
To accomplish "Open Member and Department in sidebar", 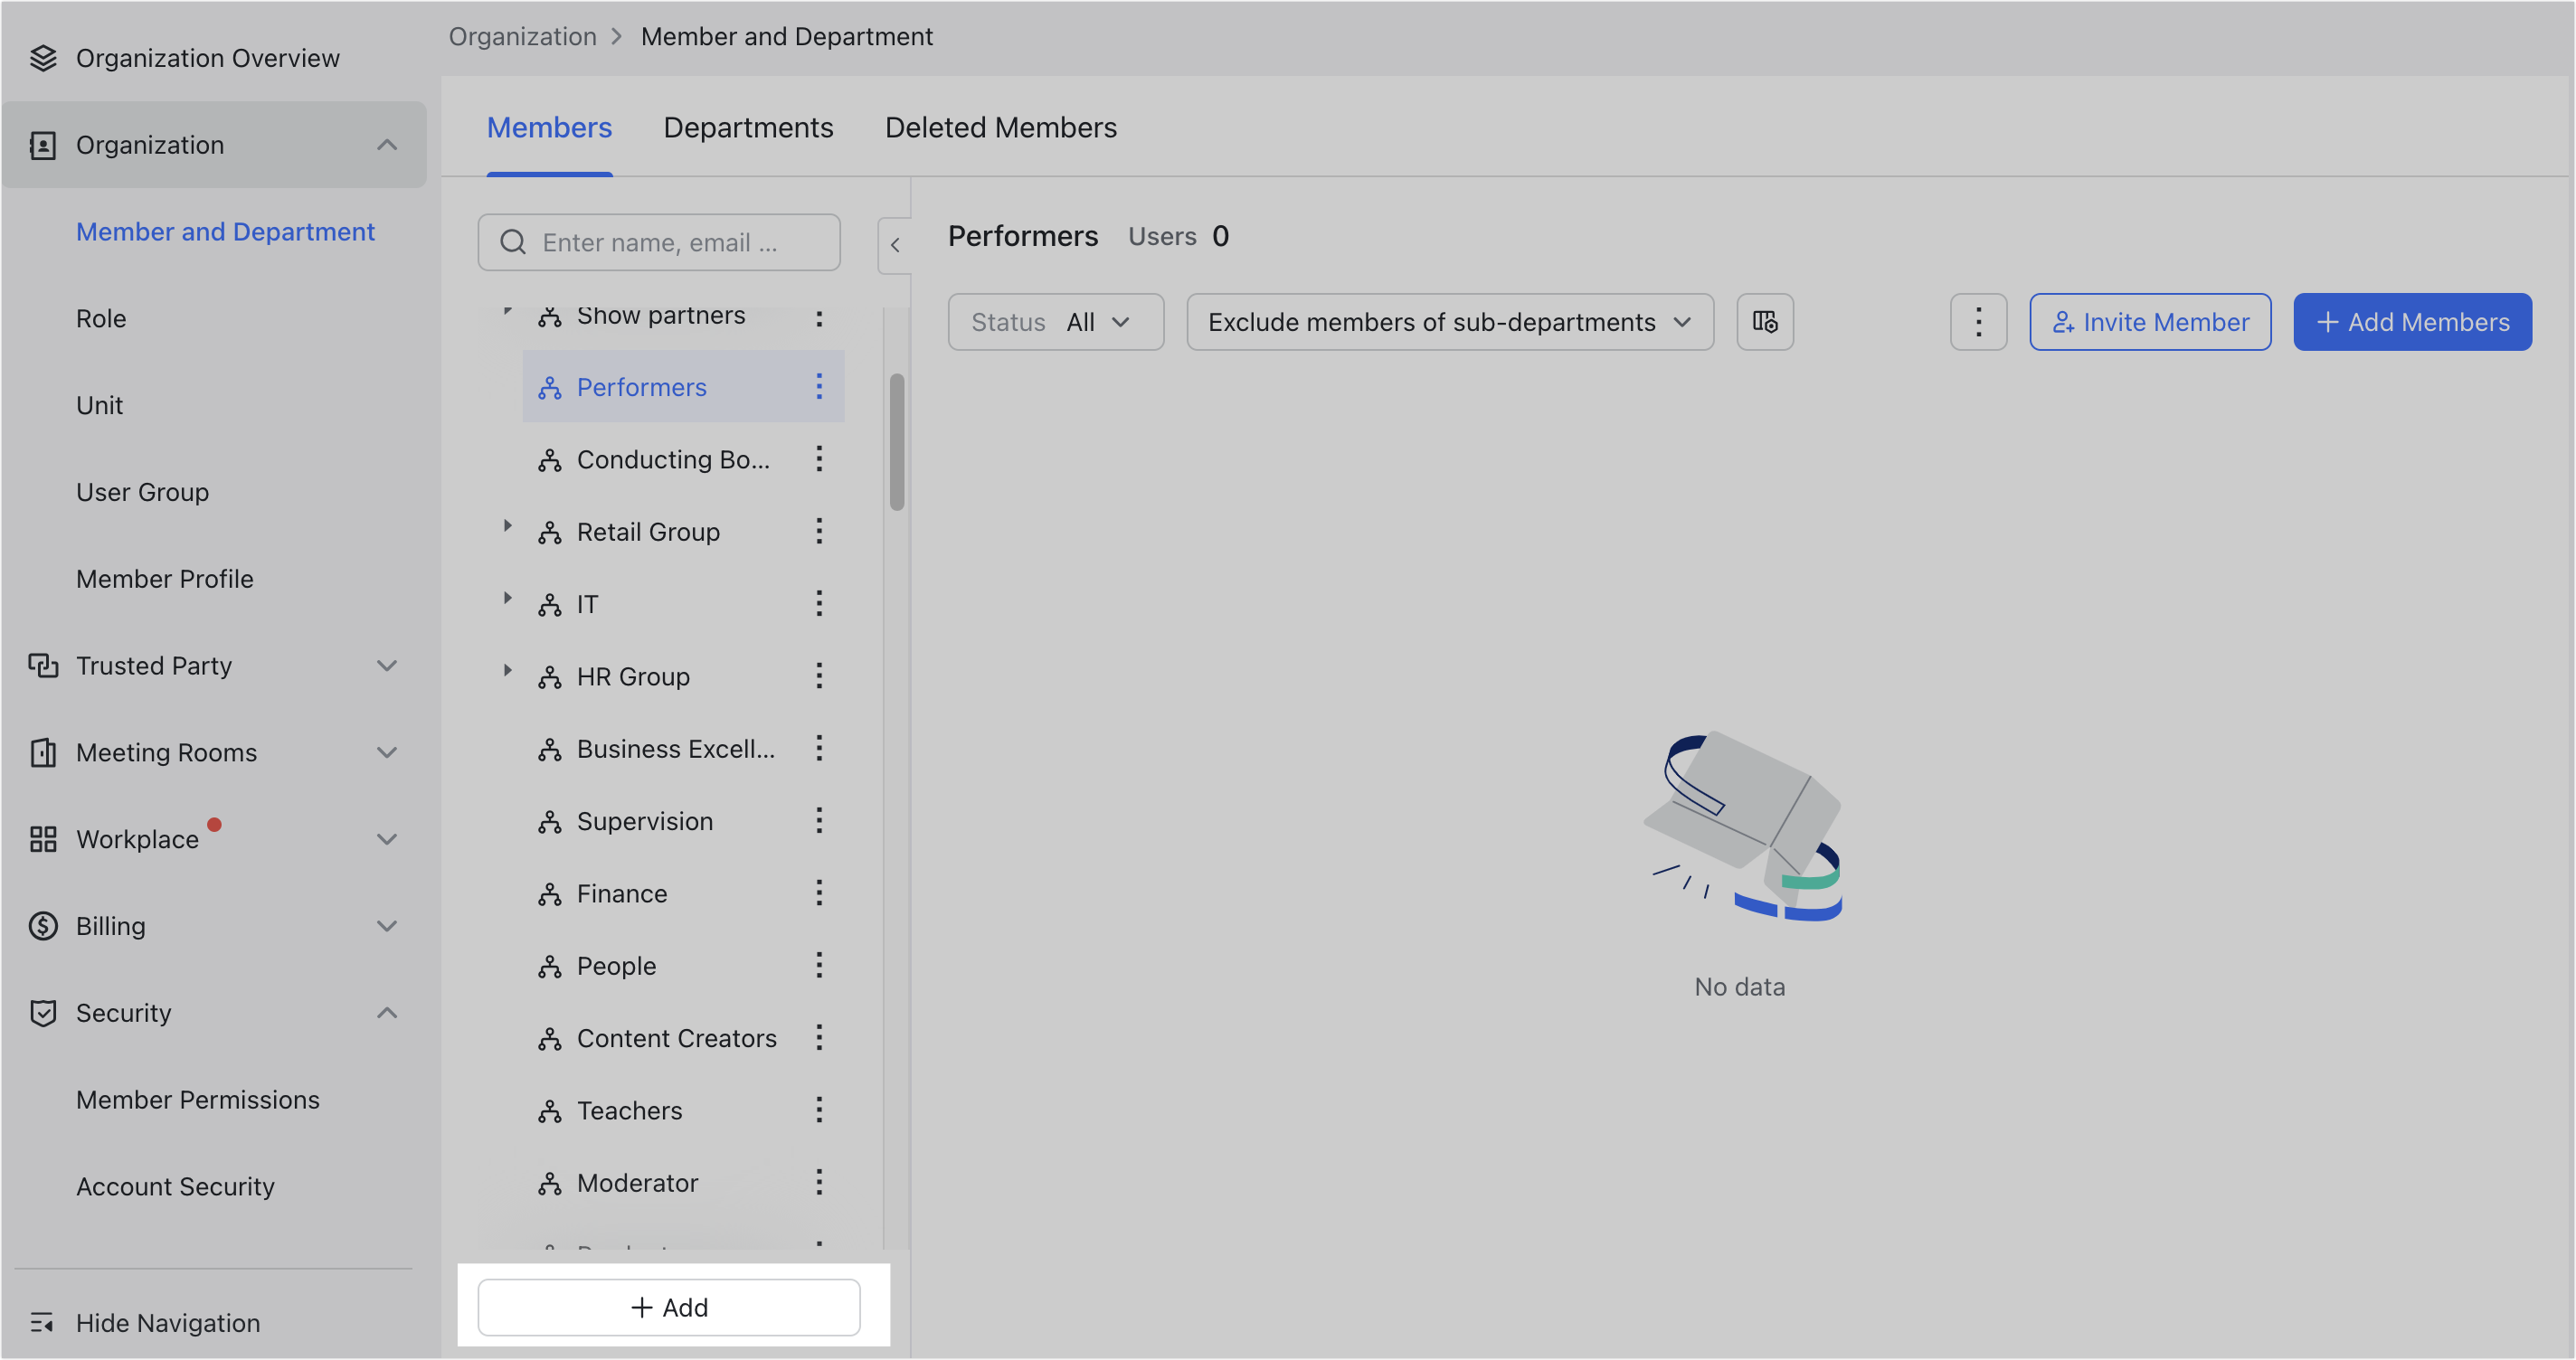I will click(225, 232).
